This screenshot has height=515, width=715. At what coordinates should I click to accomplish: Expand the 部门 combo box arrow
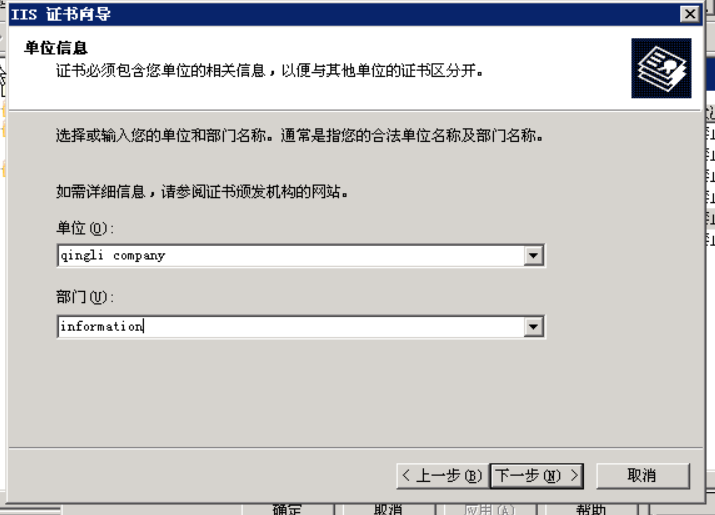(533, 327)
